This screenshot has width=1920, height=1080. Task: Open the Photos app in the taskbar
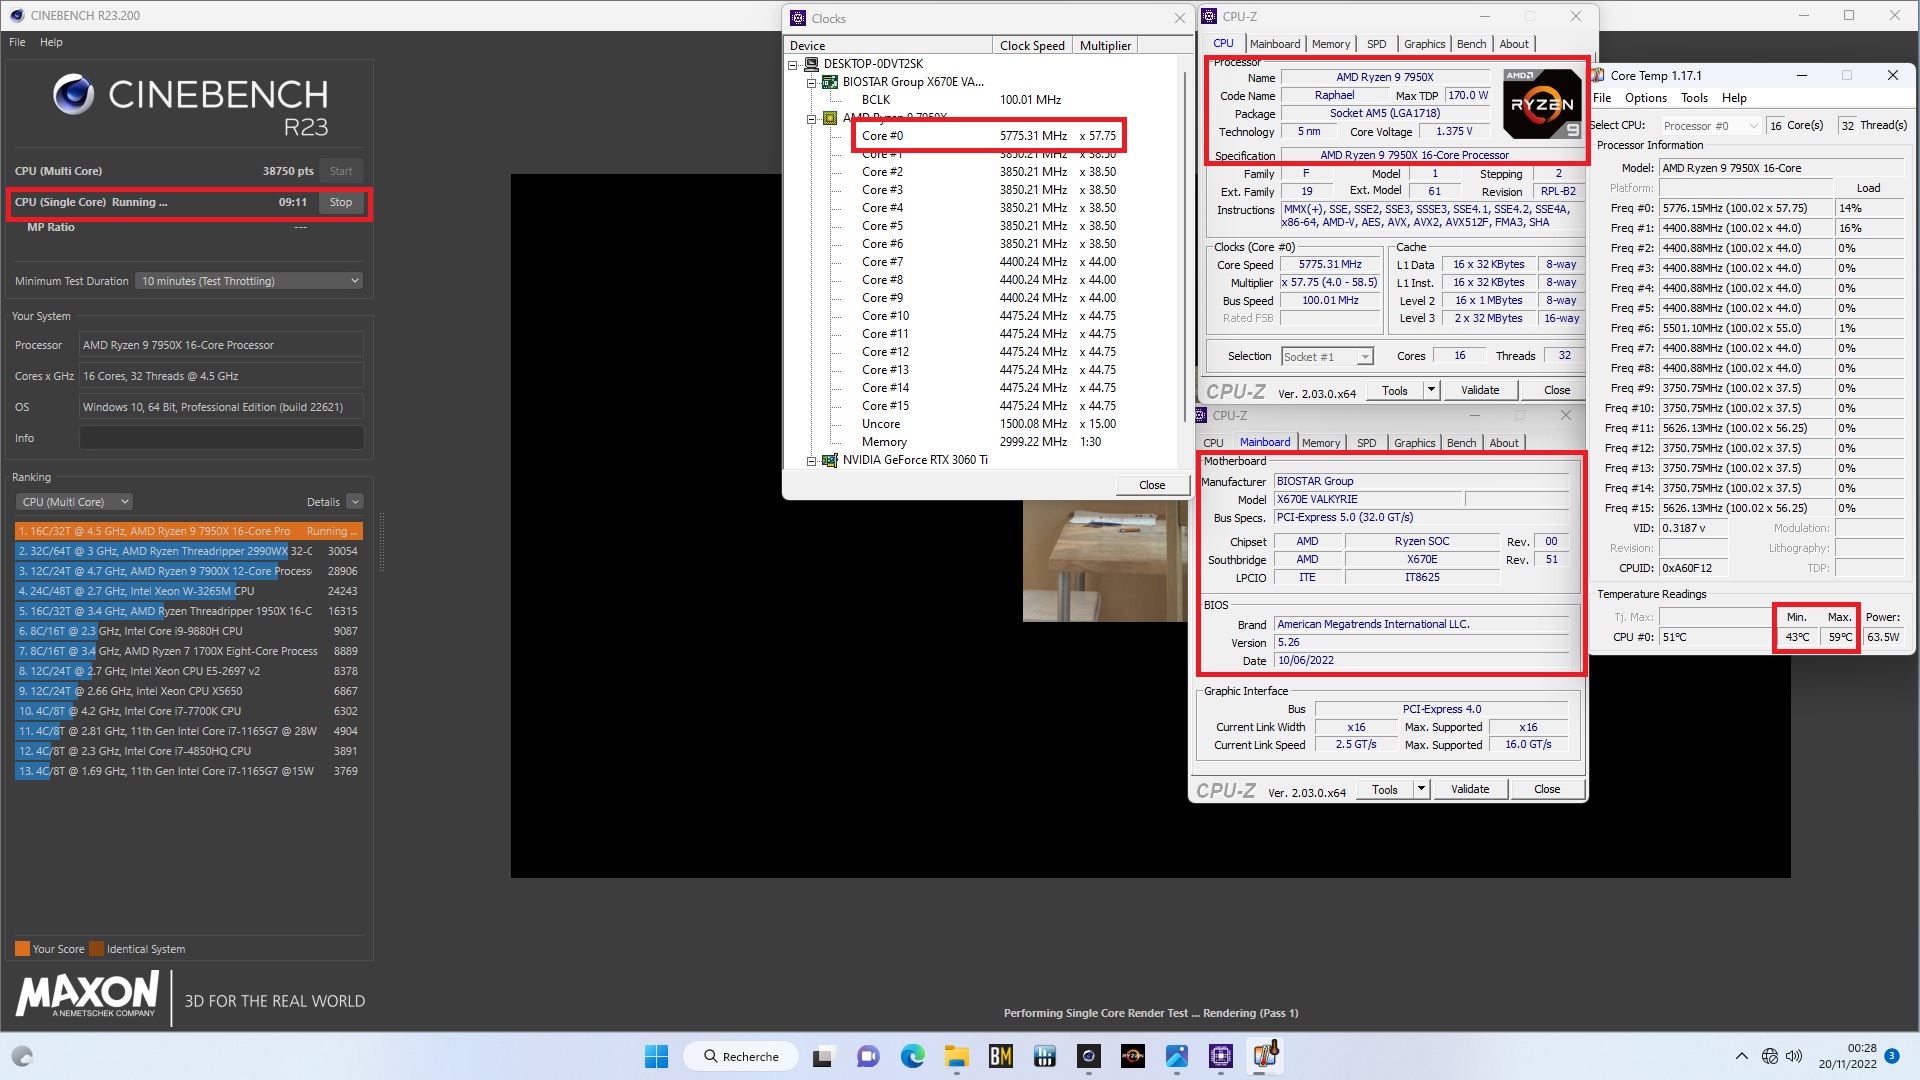[x=1177, y=1056]
